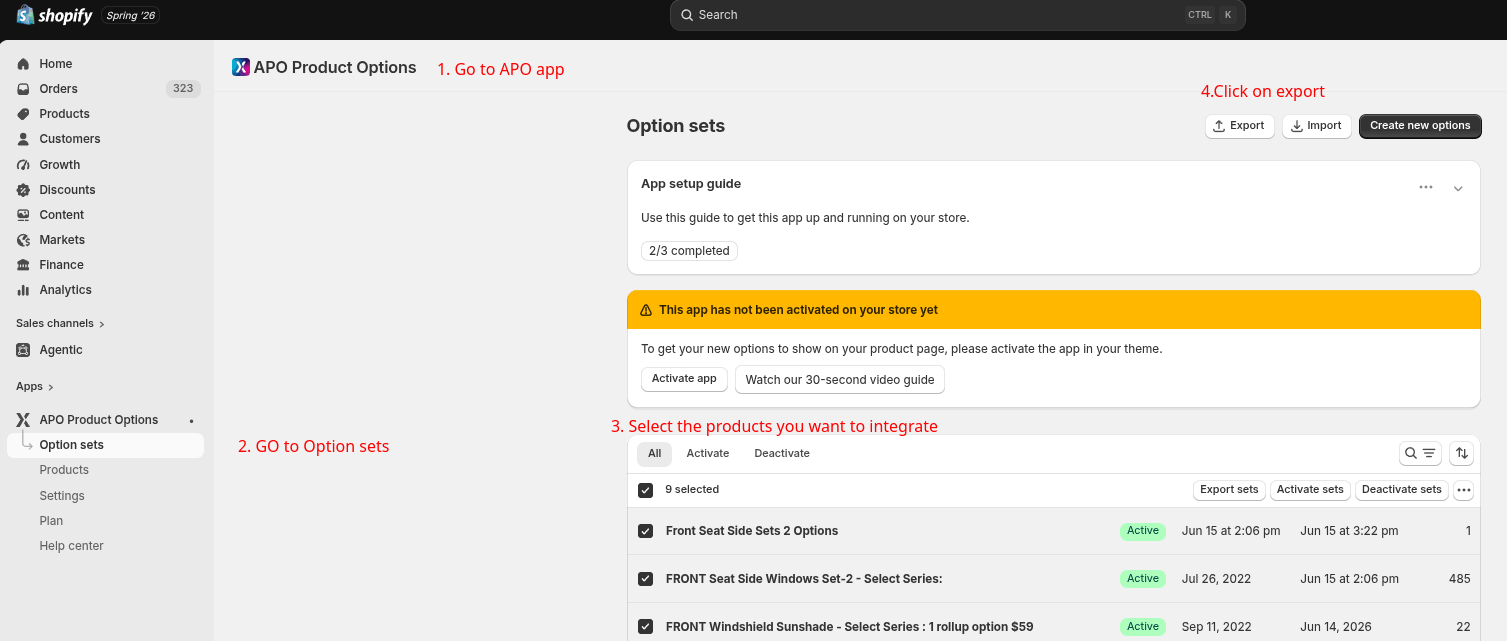Click Front Seat Side Sets 2 Options name

tap(752, 531)
